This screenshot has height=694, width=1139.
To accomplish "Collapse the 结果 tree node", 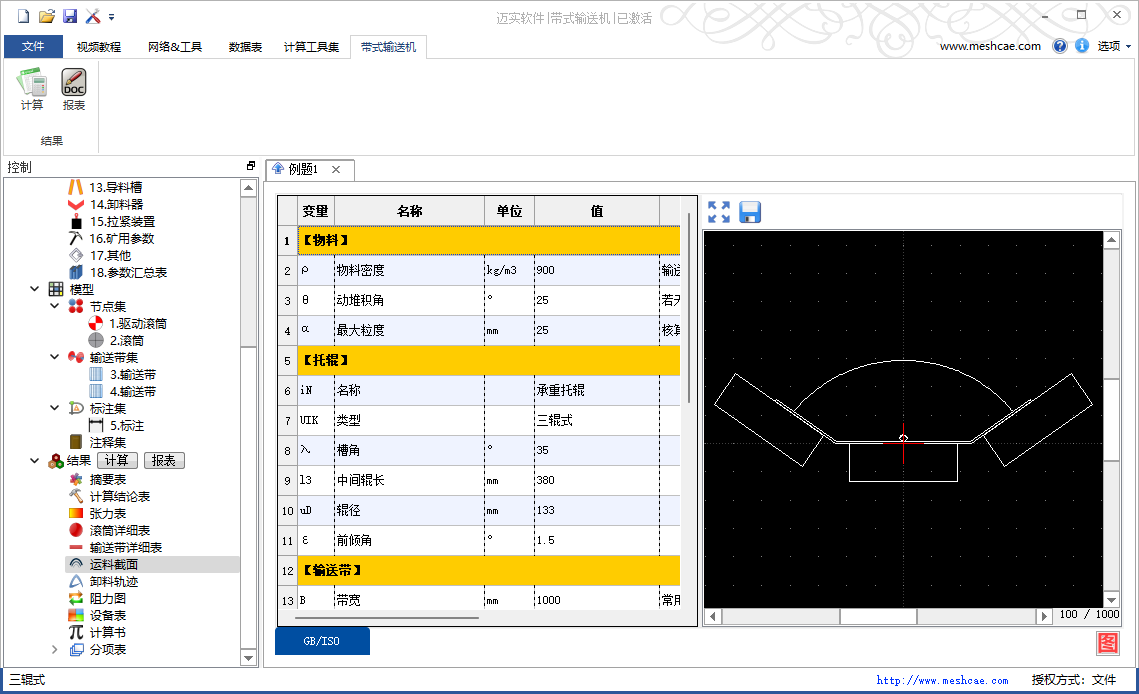I will pyautogui.click(x=34, y=460).
